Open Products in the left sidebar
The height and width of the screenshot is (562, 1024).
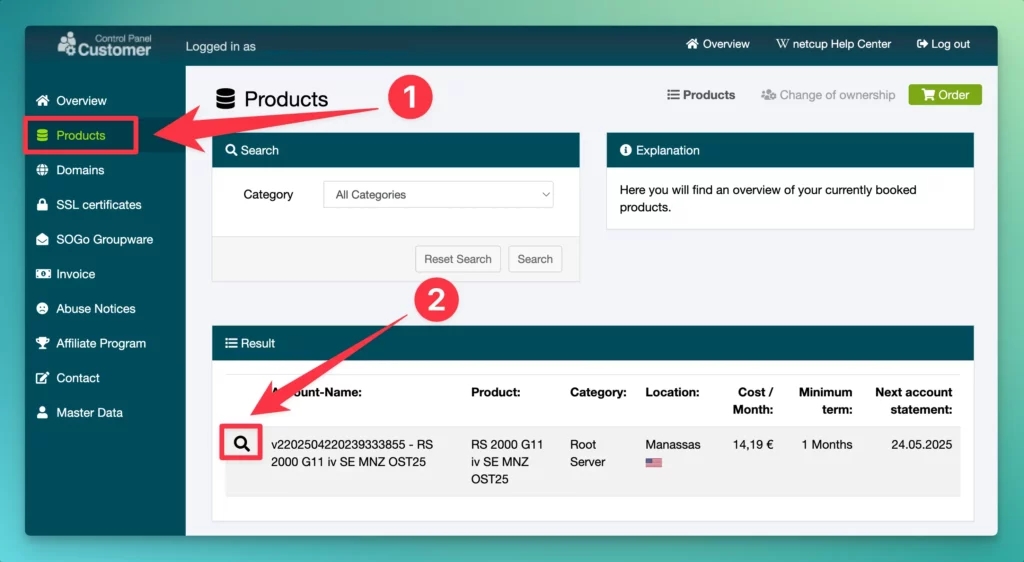click(x=80, y=136)
